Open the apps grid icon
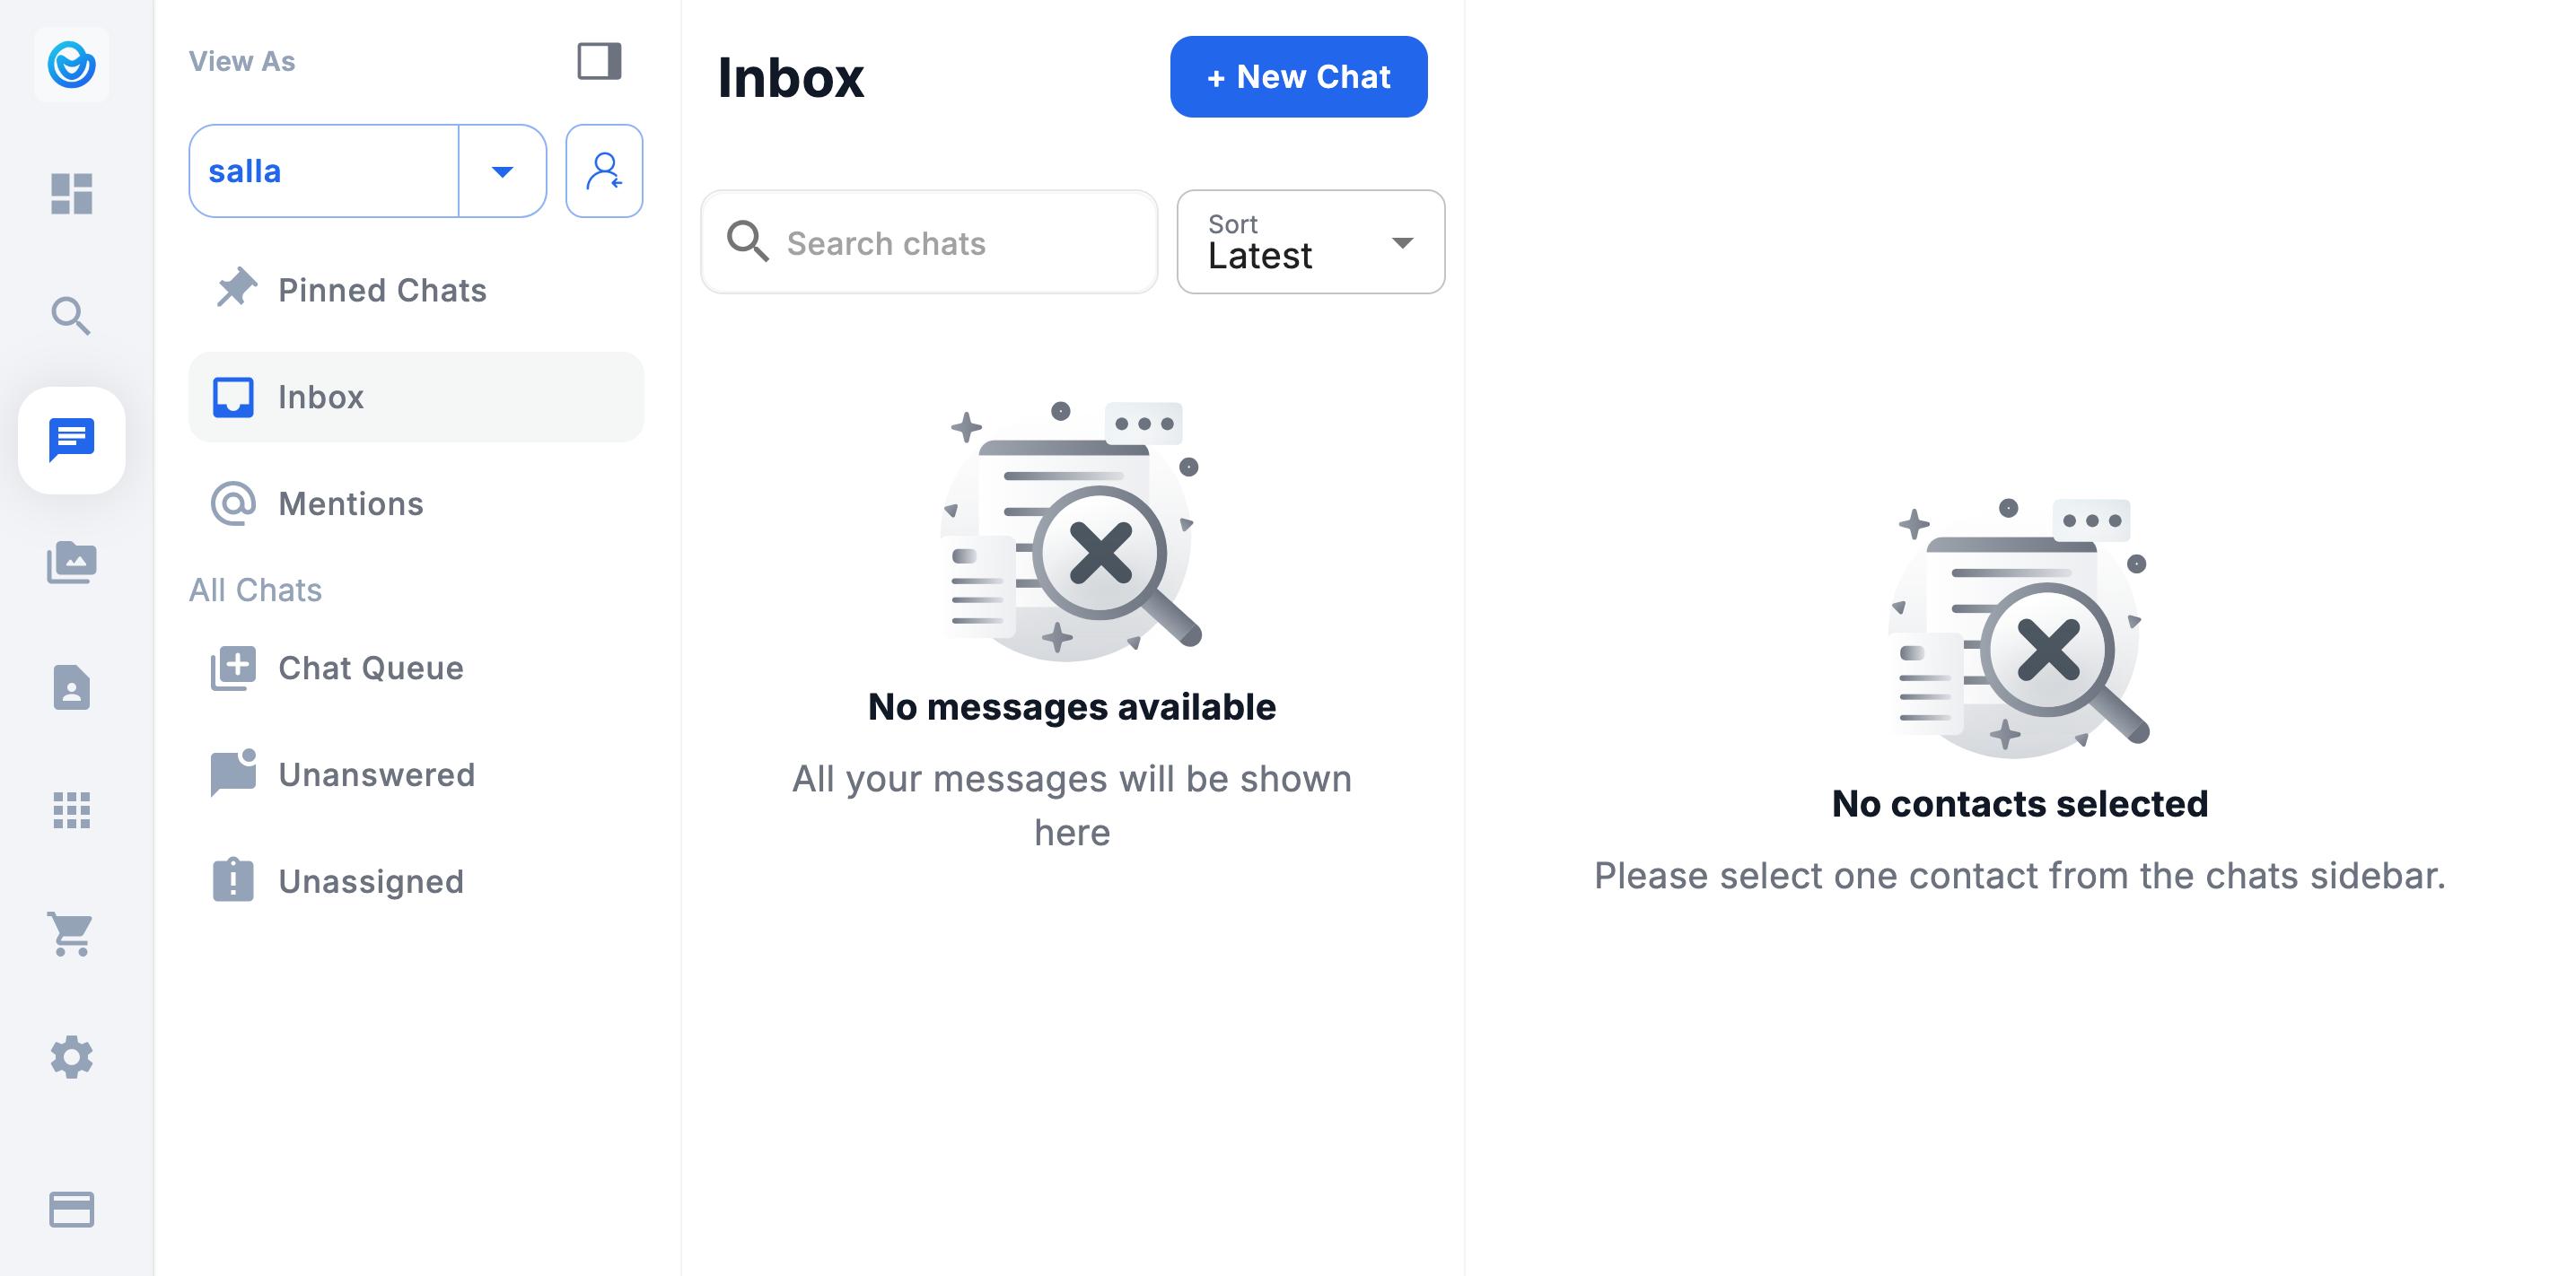Screen dimensions: 2576x1276 pos(71,810)
